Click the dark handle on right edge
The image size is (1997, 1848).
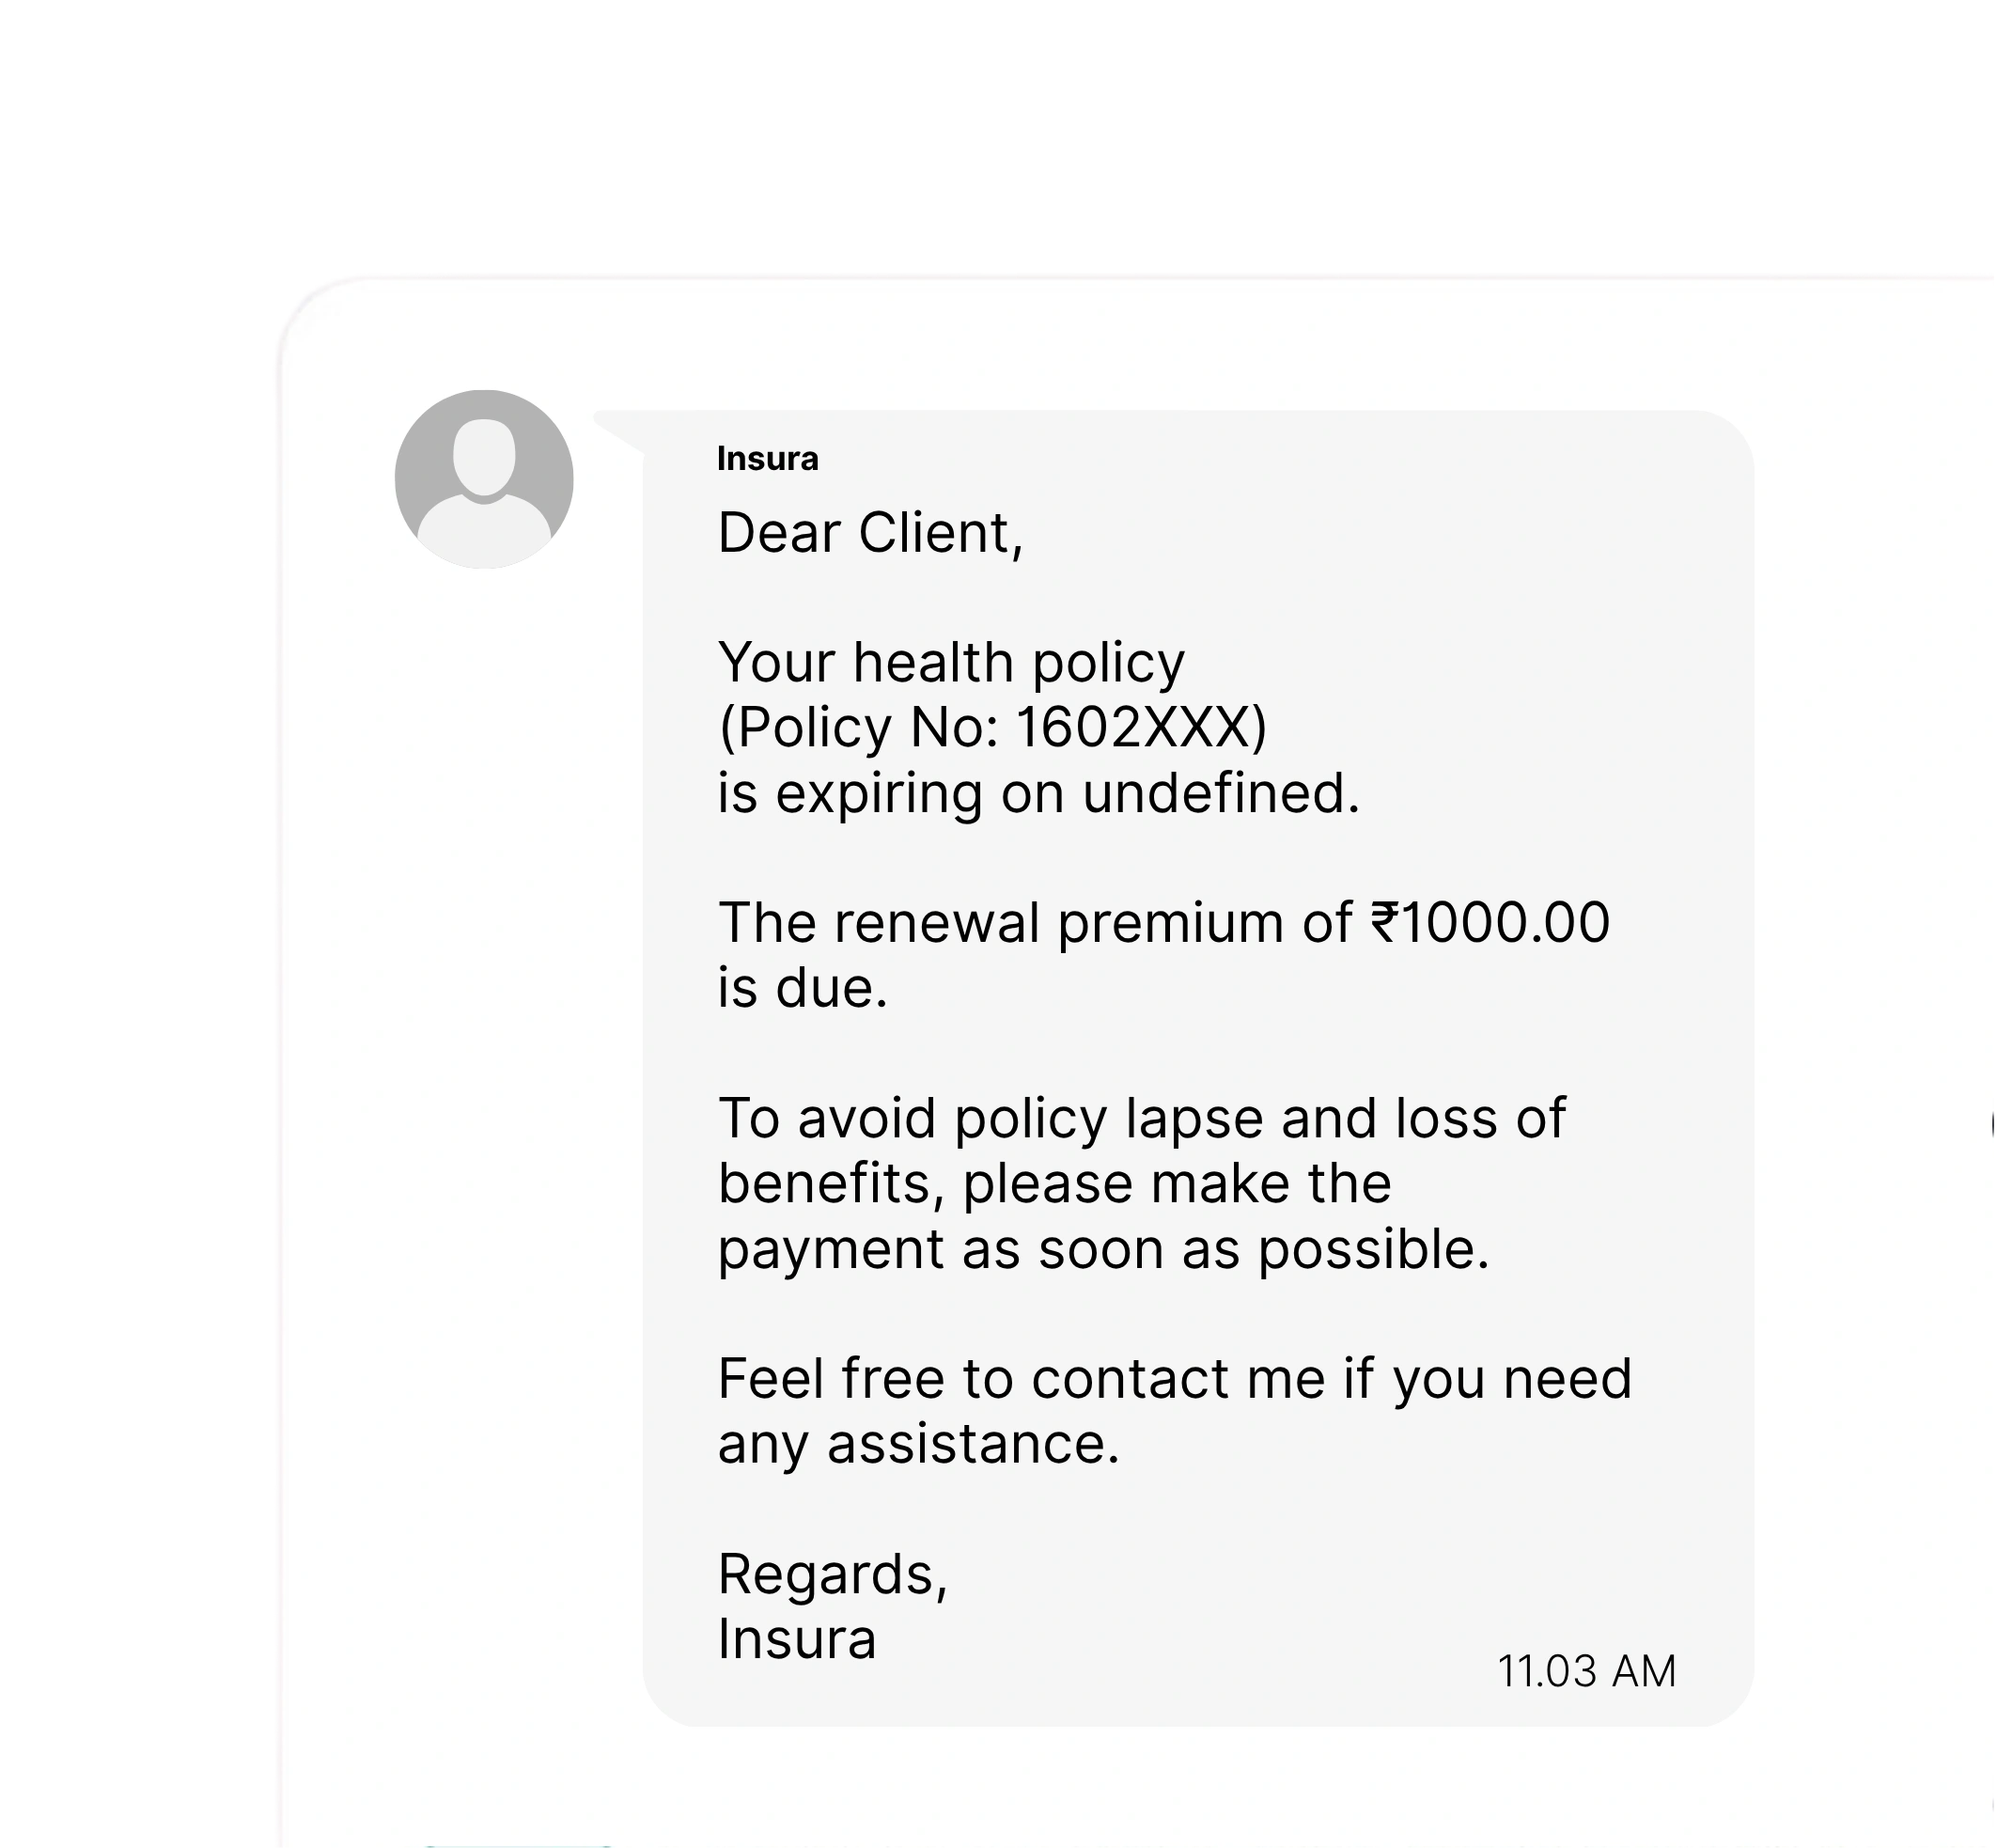pos(1993,1126)
